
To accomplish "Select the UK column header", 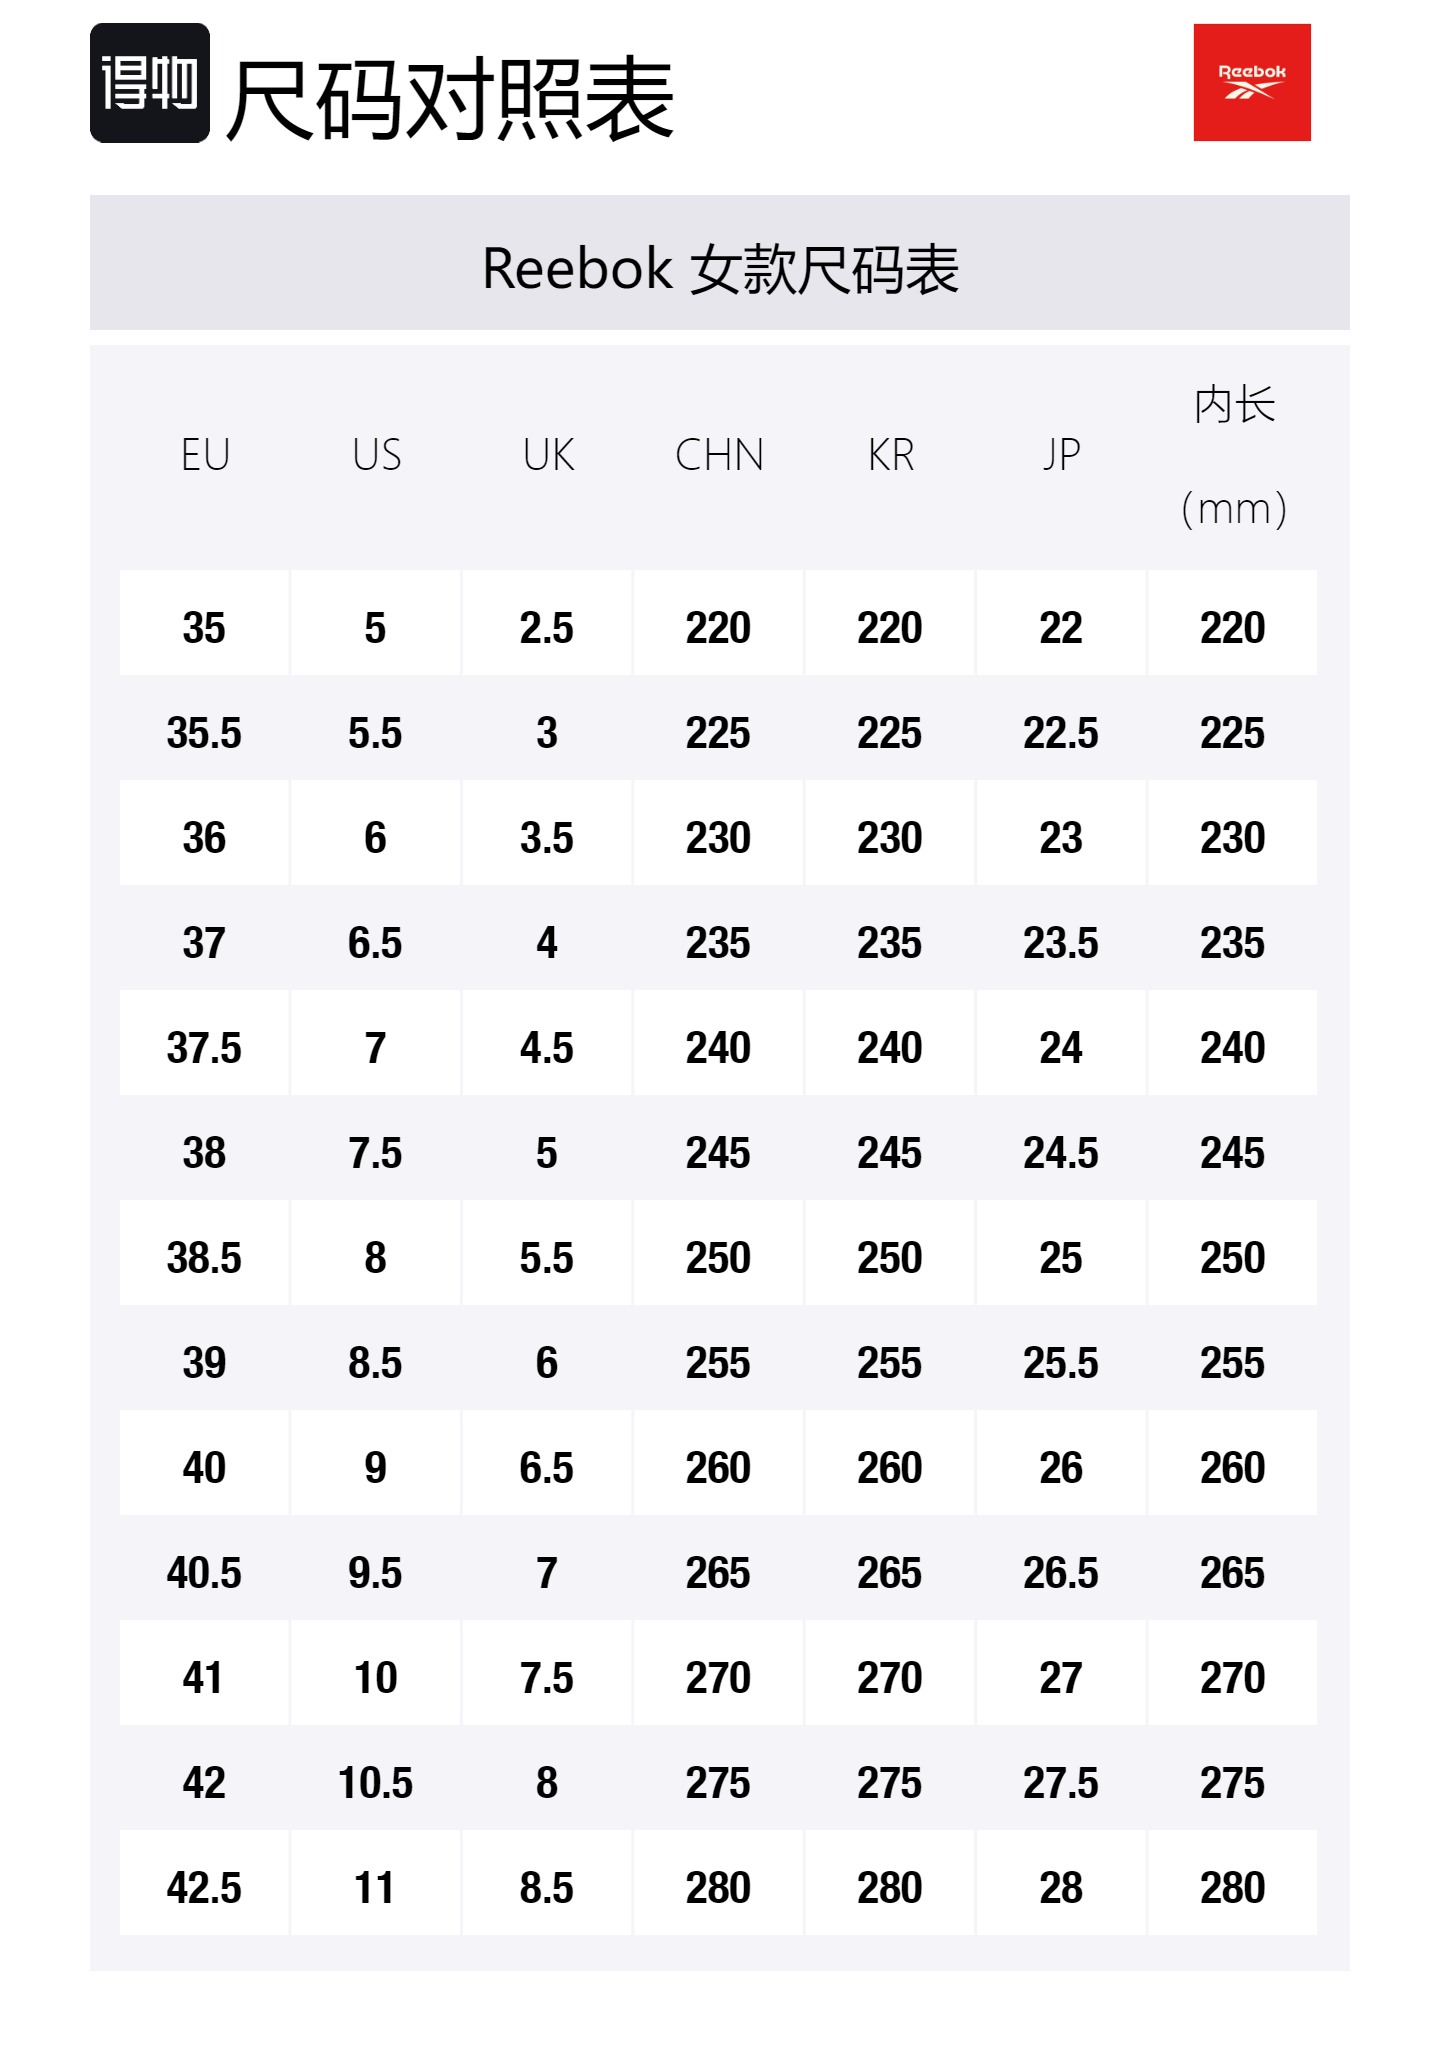I will coord(548,455).
